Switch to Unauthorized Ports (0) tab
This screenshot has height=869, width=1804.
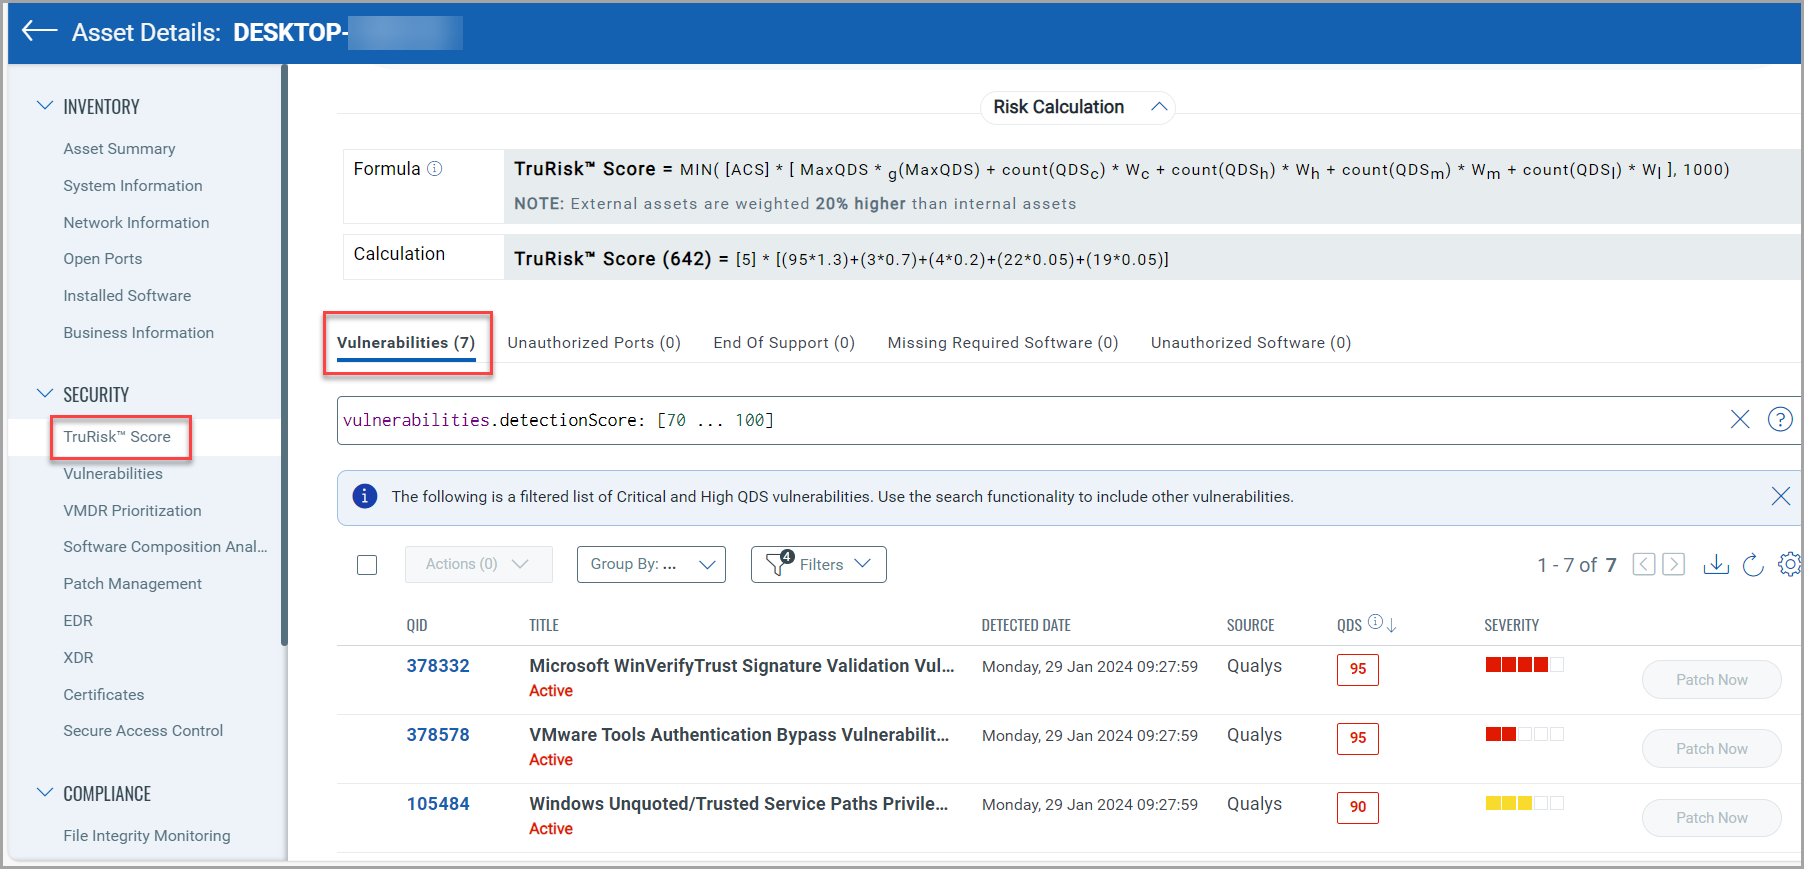(594, 342)
